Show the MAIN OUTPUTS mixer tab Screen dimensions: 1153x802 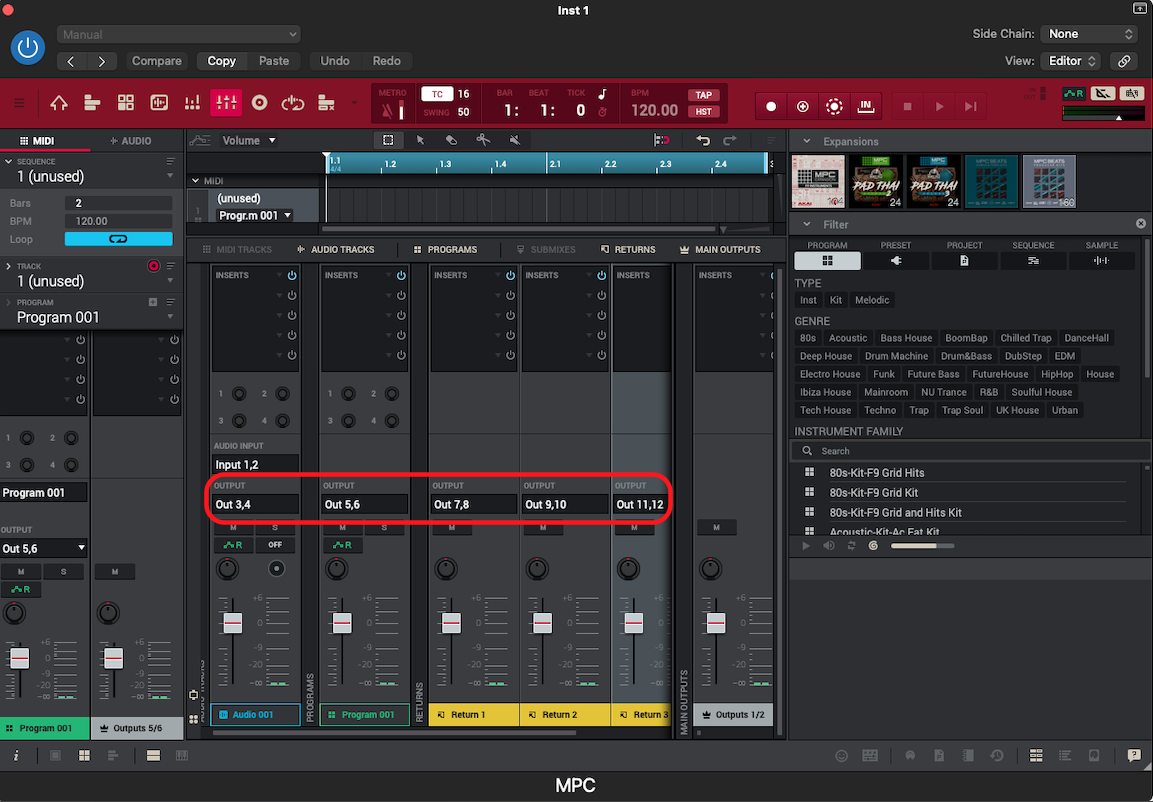(720, 249)
